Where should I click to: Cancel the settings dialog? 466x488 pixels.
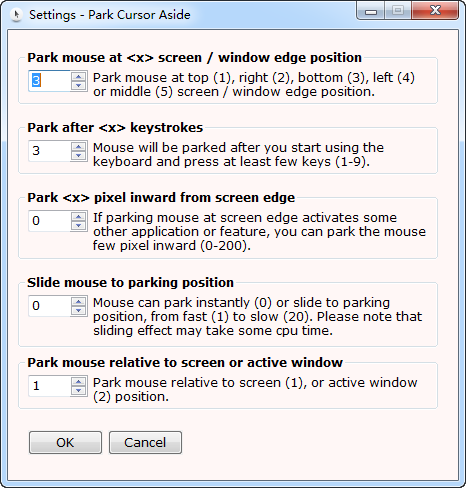[x=145, y=443]
